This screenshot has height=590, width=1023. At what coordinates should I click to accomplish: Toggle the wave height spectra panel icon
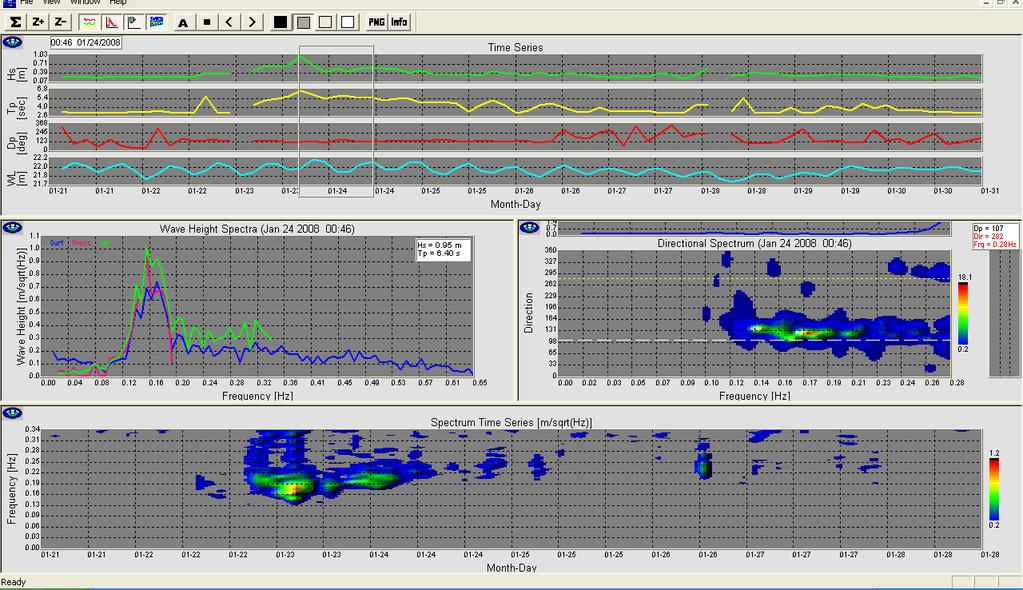(112, 22)
